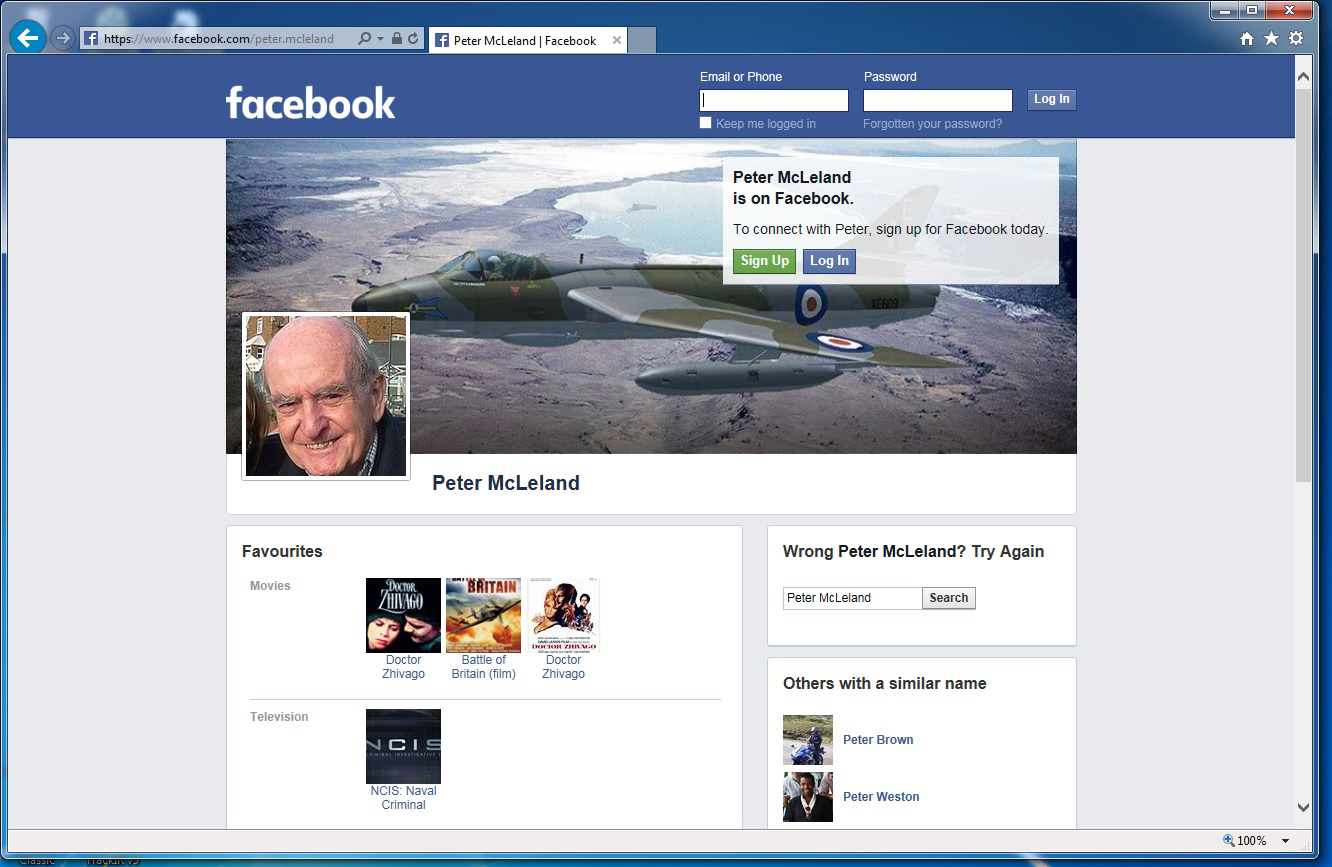Viewport: 1332px width, 867px height.
Task: Open Peter Brown profile thumbnail
Action: pyautogui.click(x=808, y=740)
